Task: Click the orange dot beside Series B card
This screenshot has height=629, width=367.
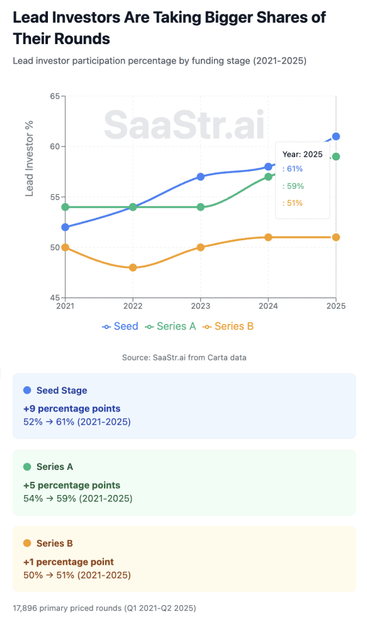Action: (x=27, y=543)
